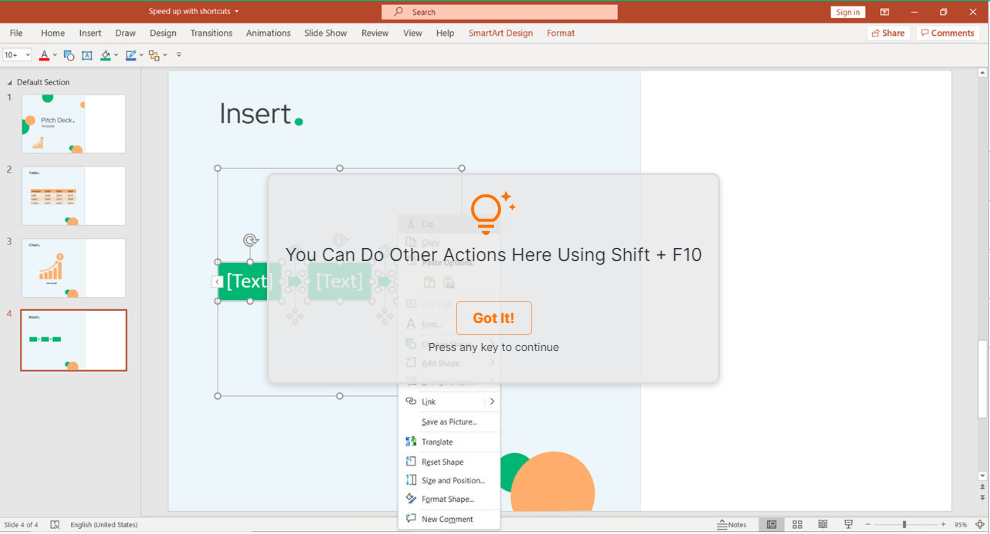Click the Share button
The image size is (990, 534).
coord(888,33)
